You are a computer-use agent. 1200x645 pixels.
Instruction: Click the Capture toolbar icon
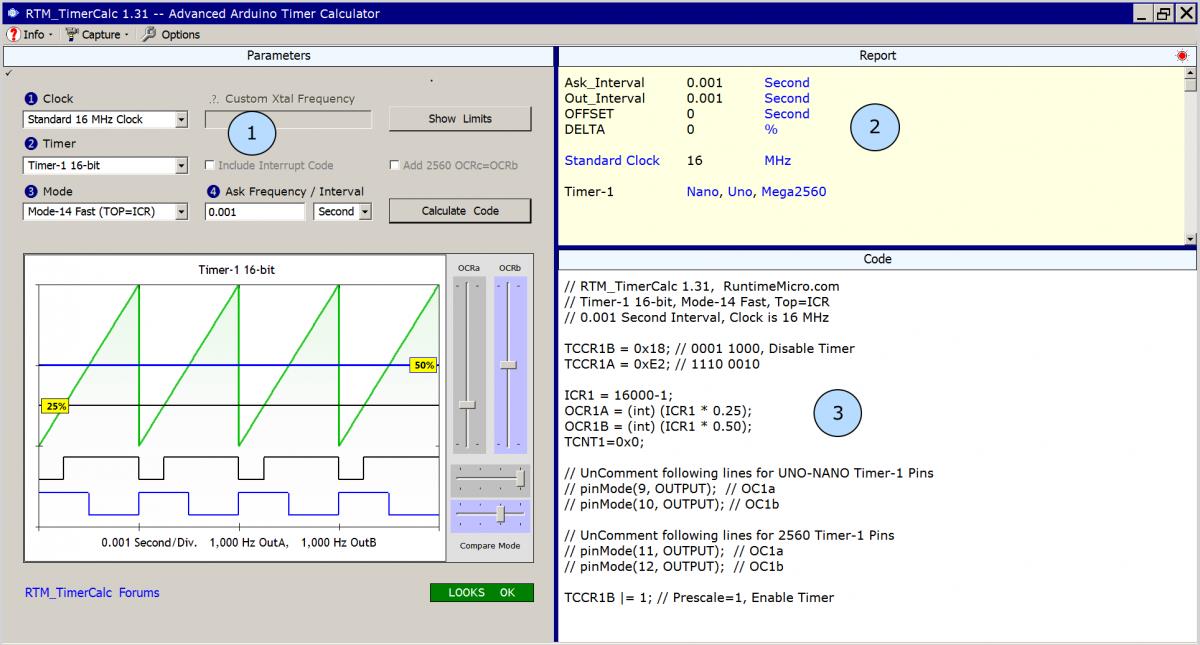pos(72,34)
